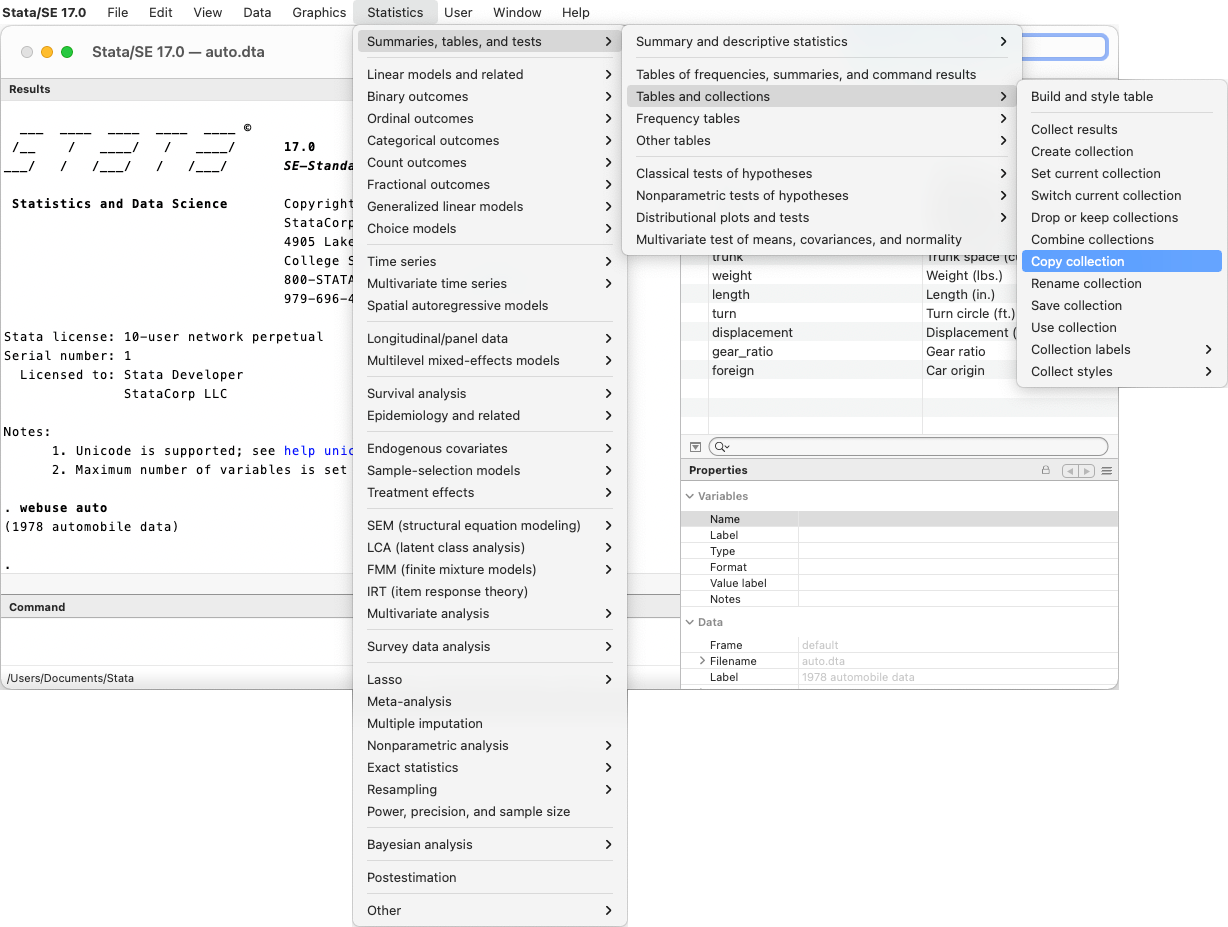Open Summary and descriptive statistics submenu
1228x927 pixels.
pyautogui.click(x=821, y=41)
